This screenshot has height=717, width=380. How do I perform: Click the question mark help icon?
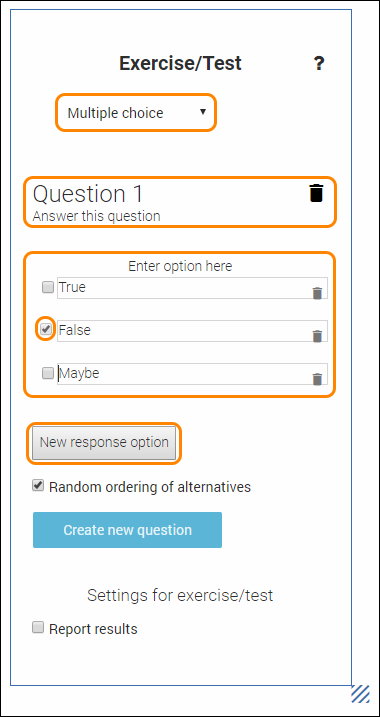319,63
